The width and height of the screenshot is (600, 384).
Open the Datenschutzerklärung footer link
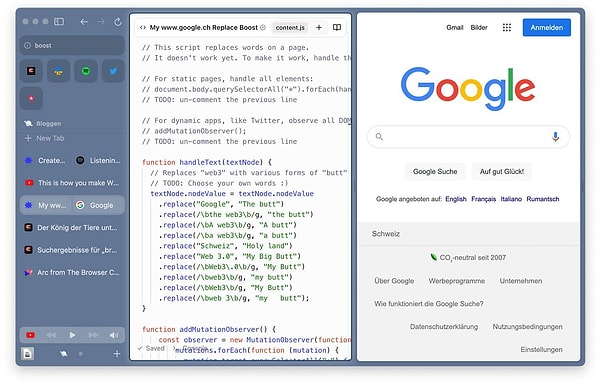pos(444,327)
